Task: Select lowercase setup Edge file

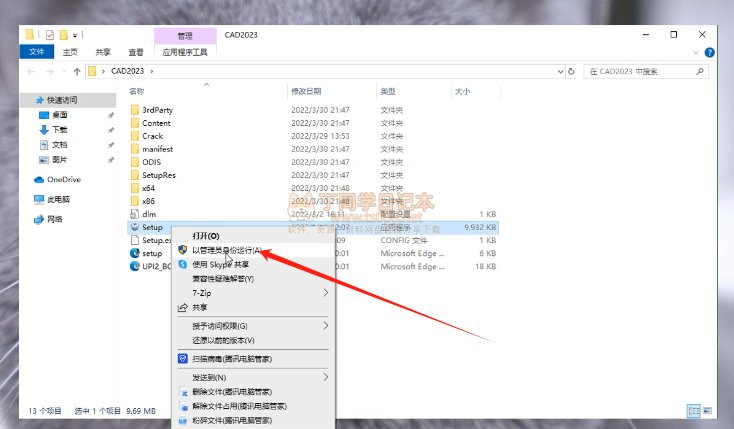Action: [152, 253]
